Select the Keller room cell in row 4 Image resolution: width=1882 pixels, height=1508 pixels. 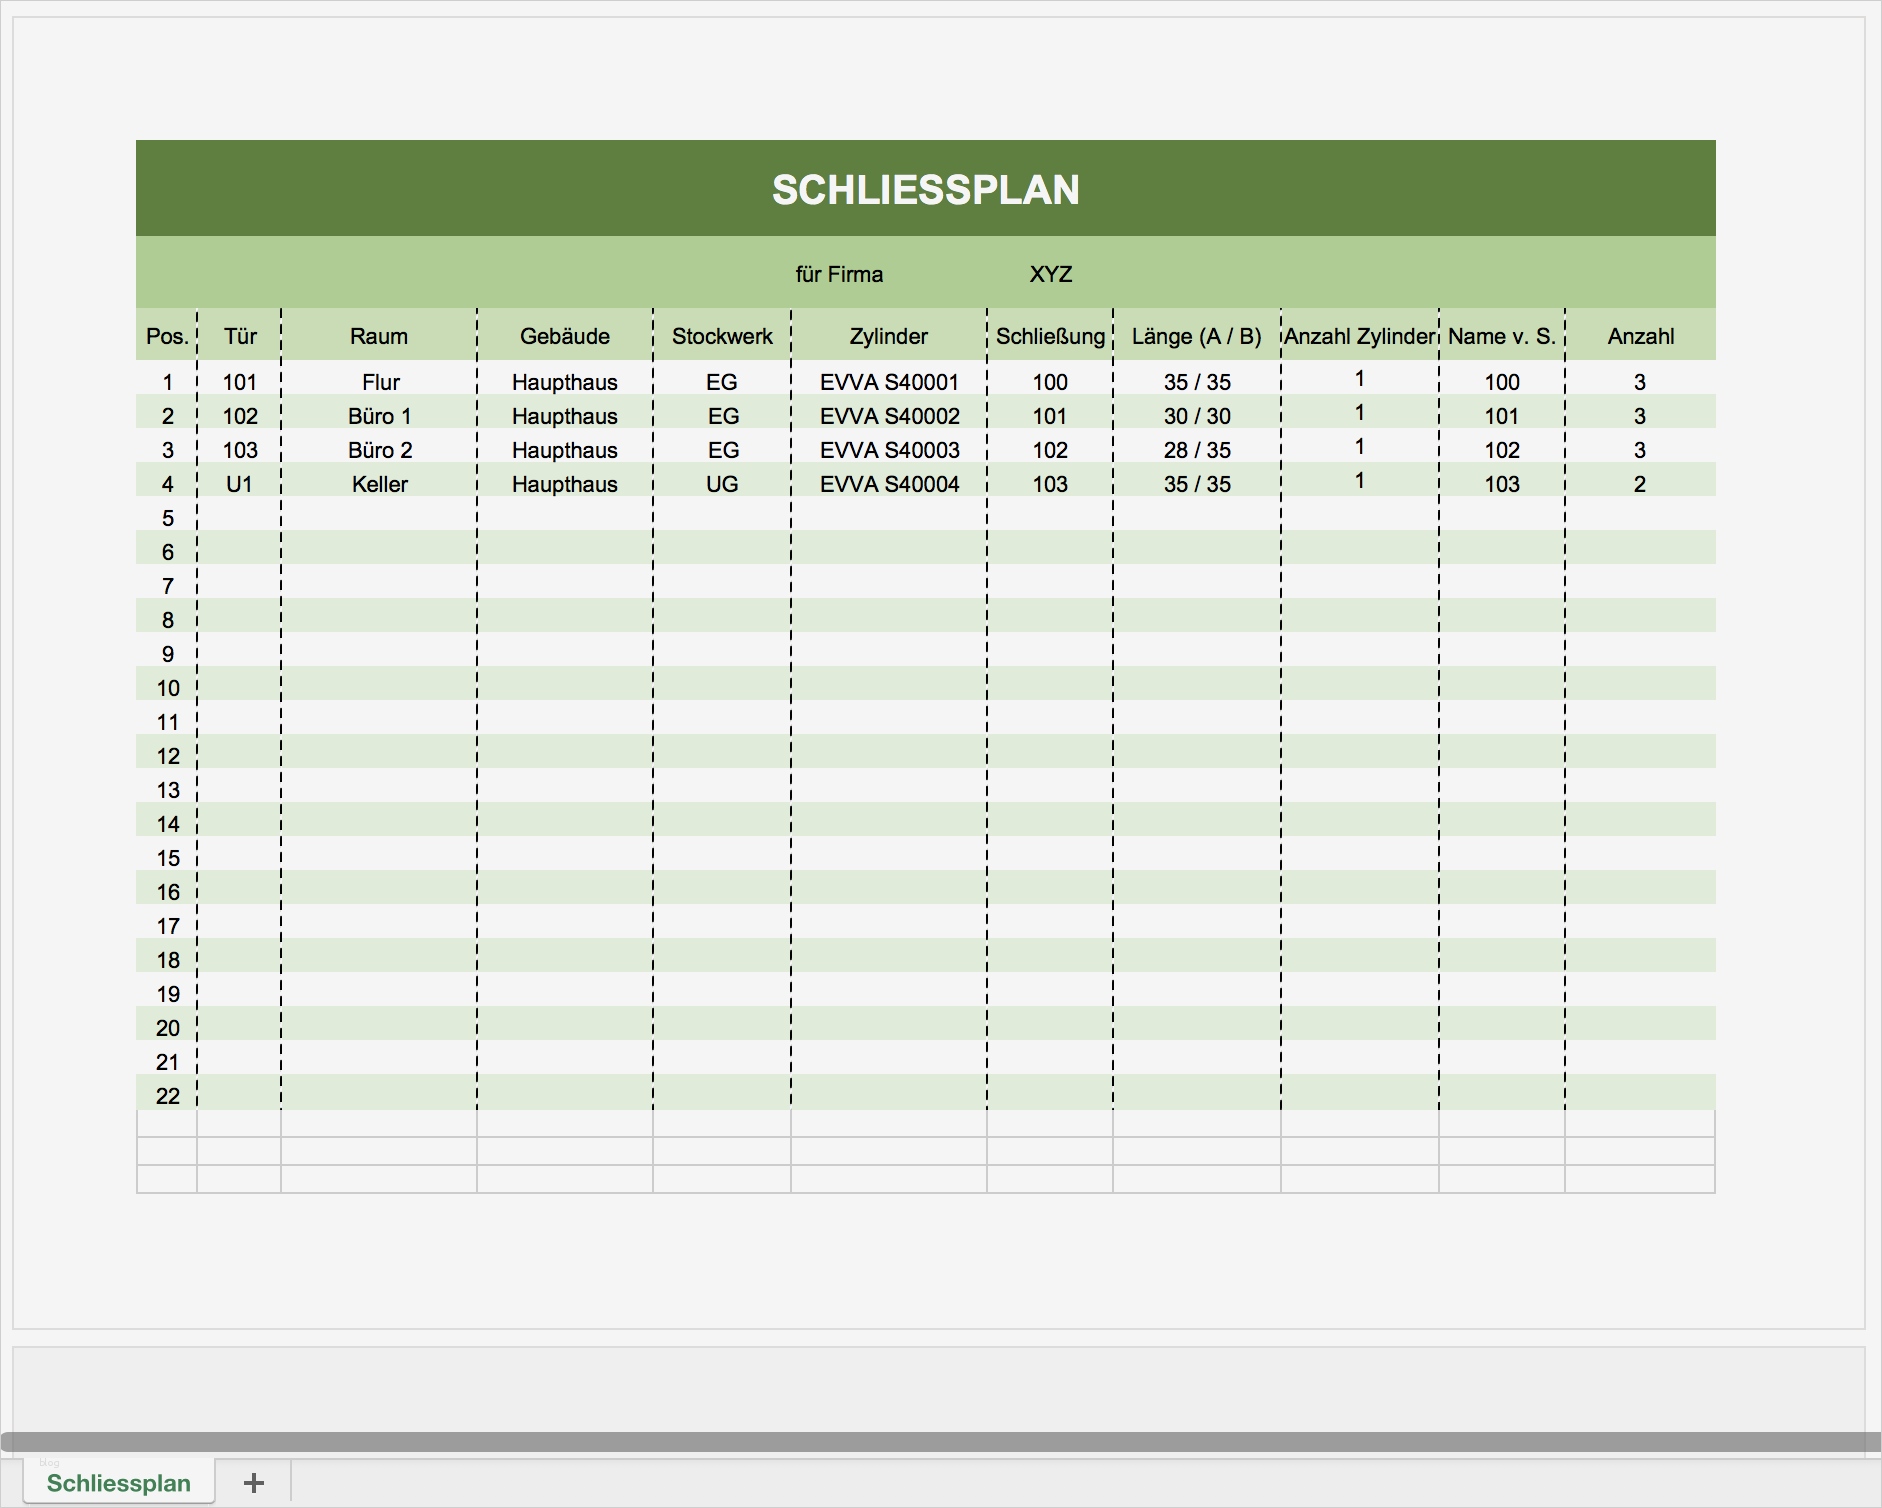pos(379,484)
